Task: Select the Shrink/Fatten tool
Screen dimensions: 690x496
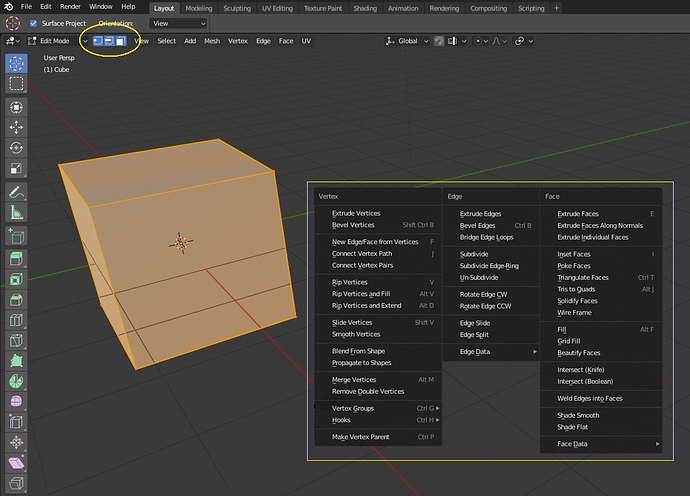Action: [16, 442]
